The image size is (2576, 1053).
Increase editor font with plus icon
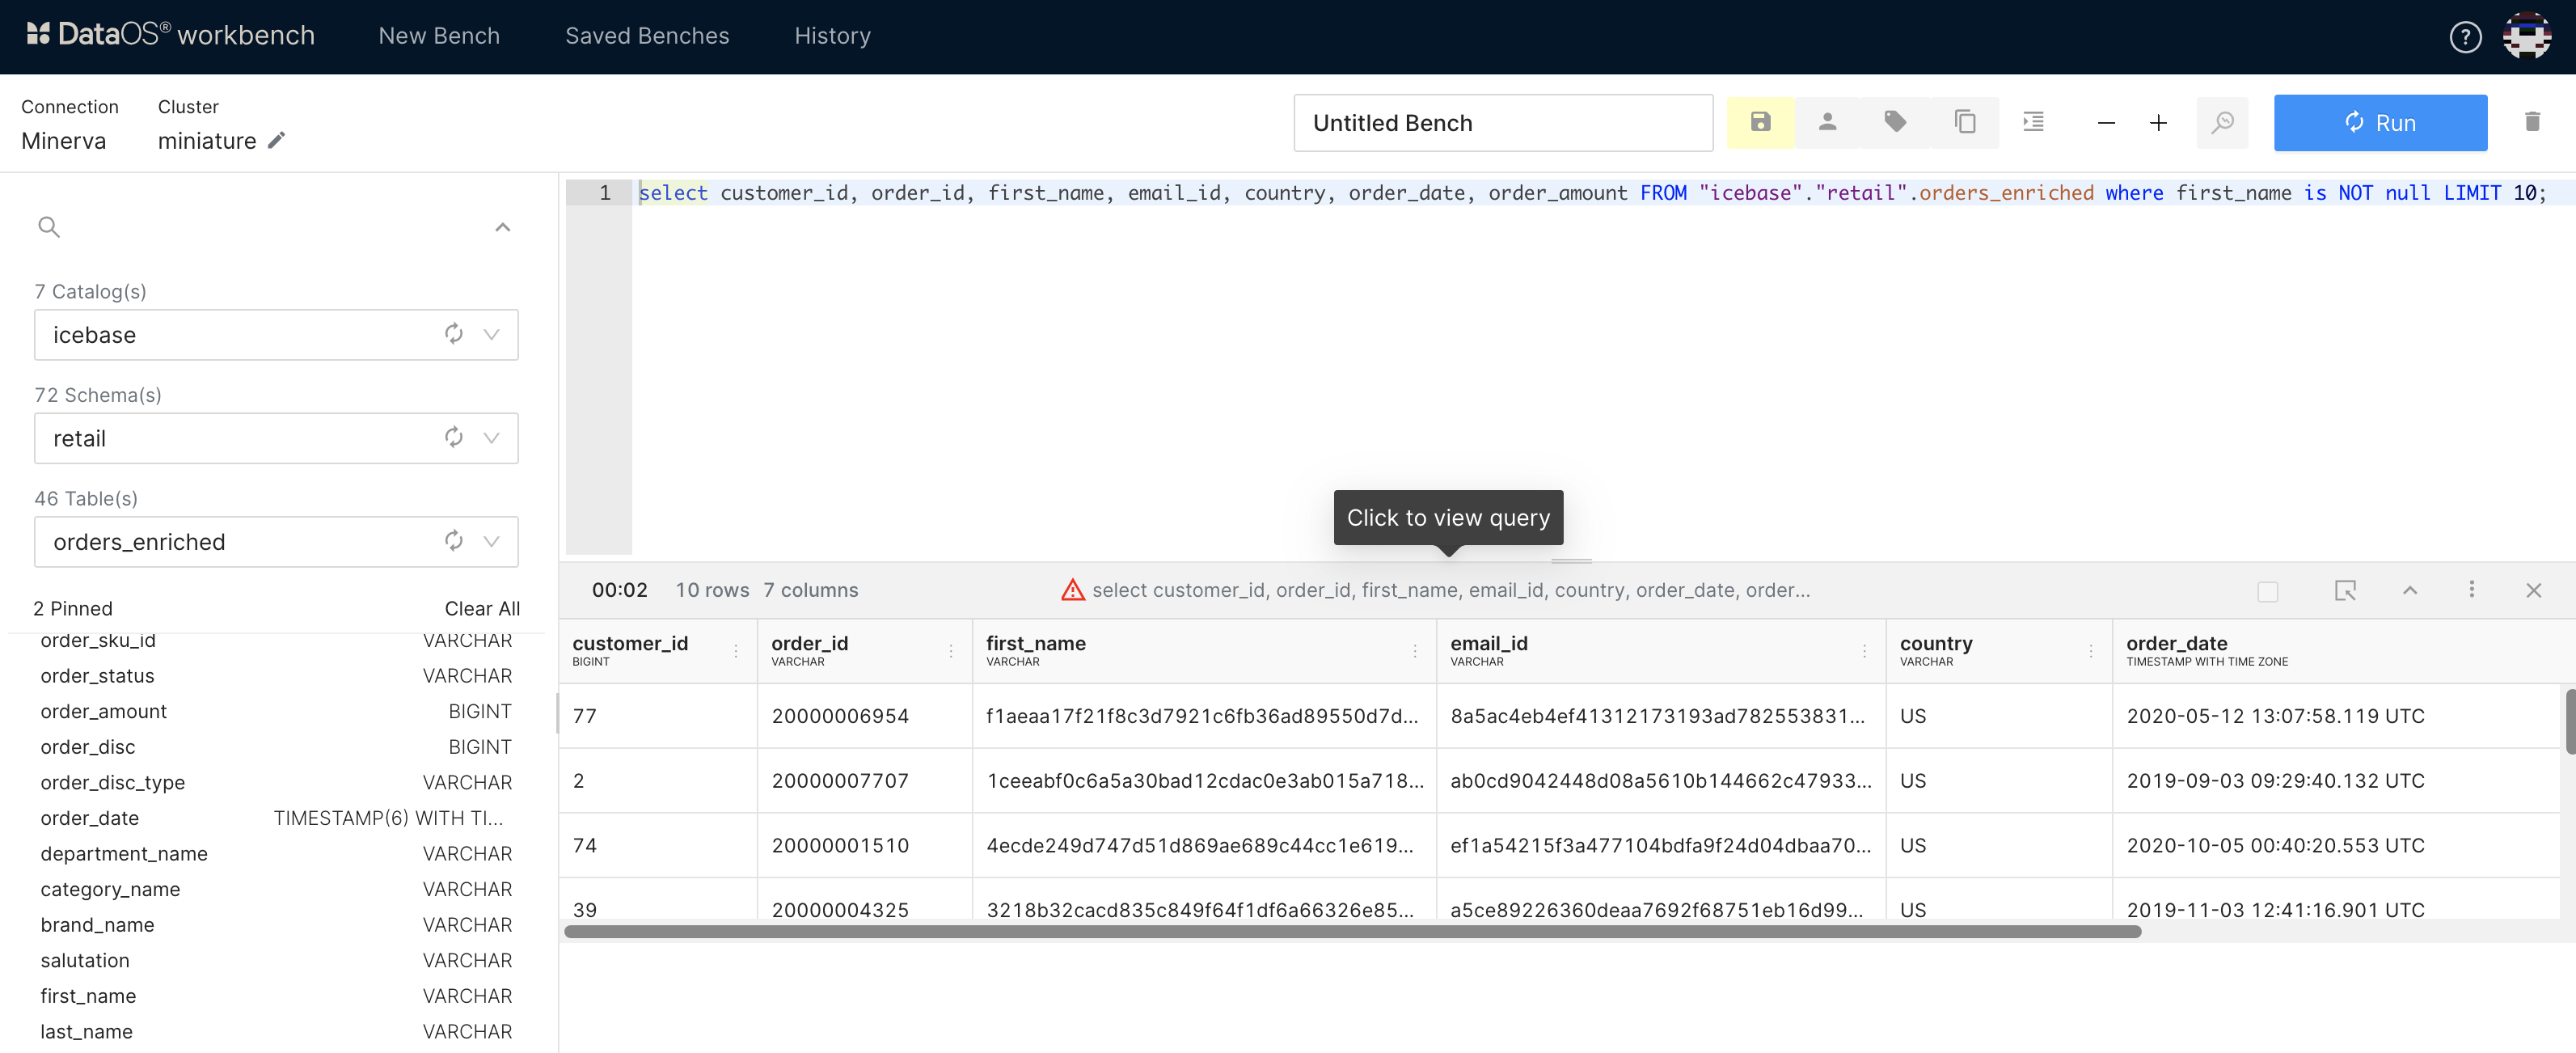(x=2158, y=123)
